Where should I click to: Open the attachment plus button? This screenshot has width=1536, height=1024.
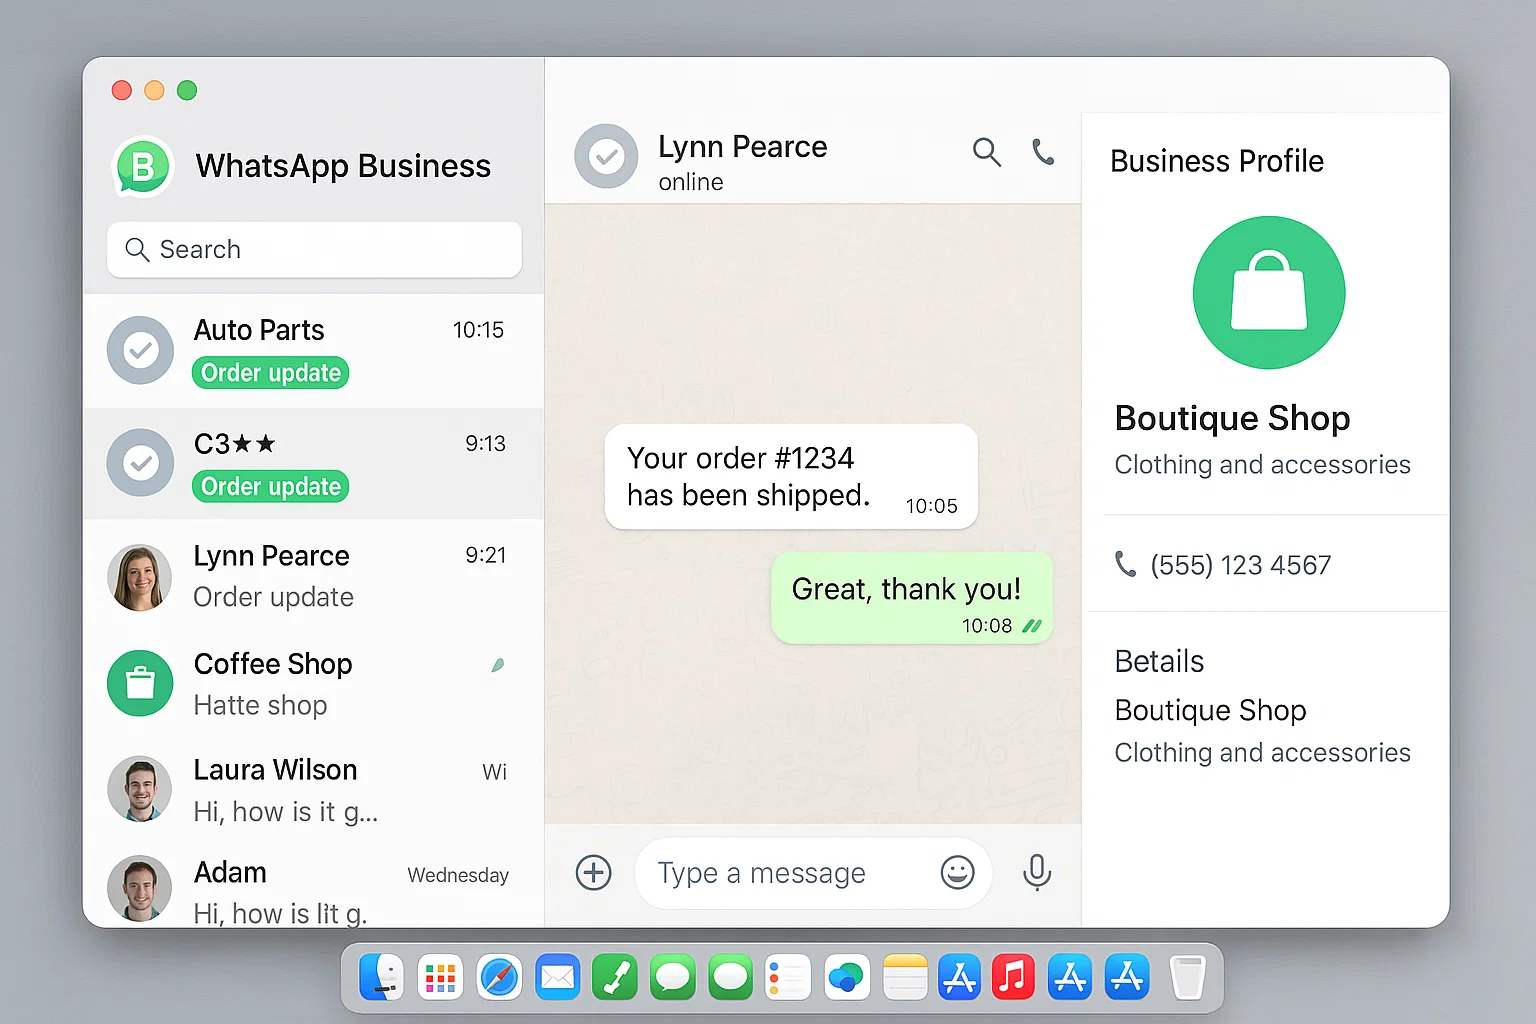593,872
